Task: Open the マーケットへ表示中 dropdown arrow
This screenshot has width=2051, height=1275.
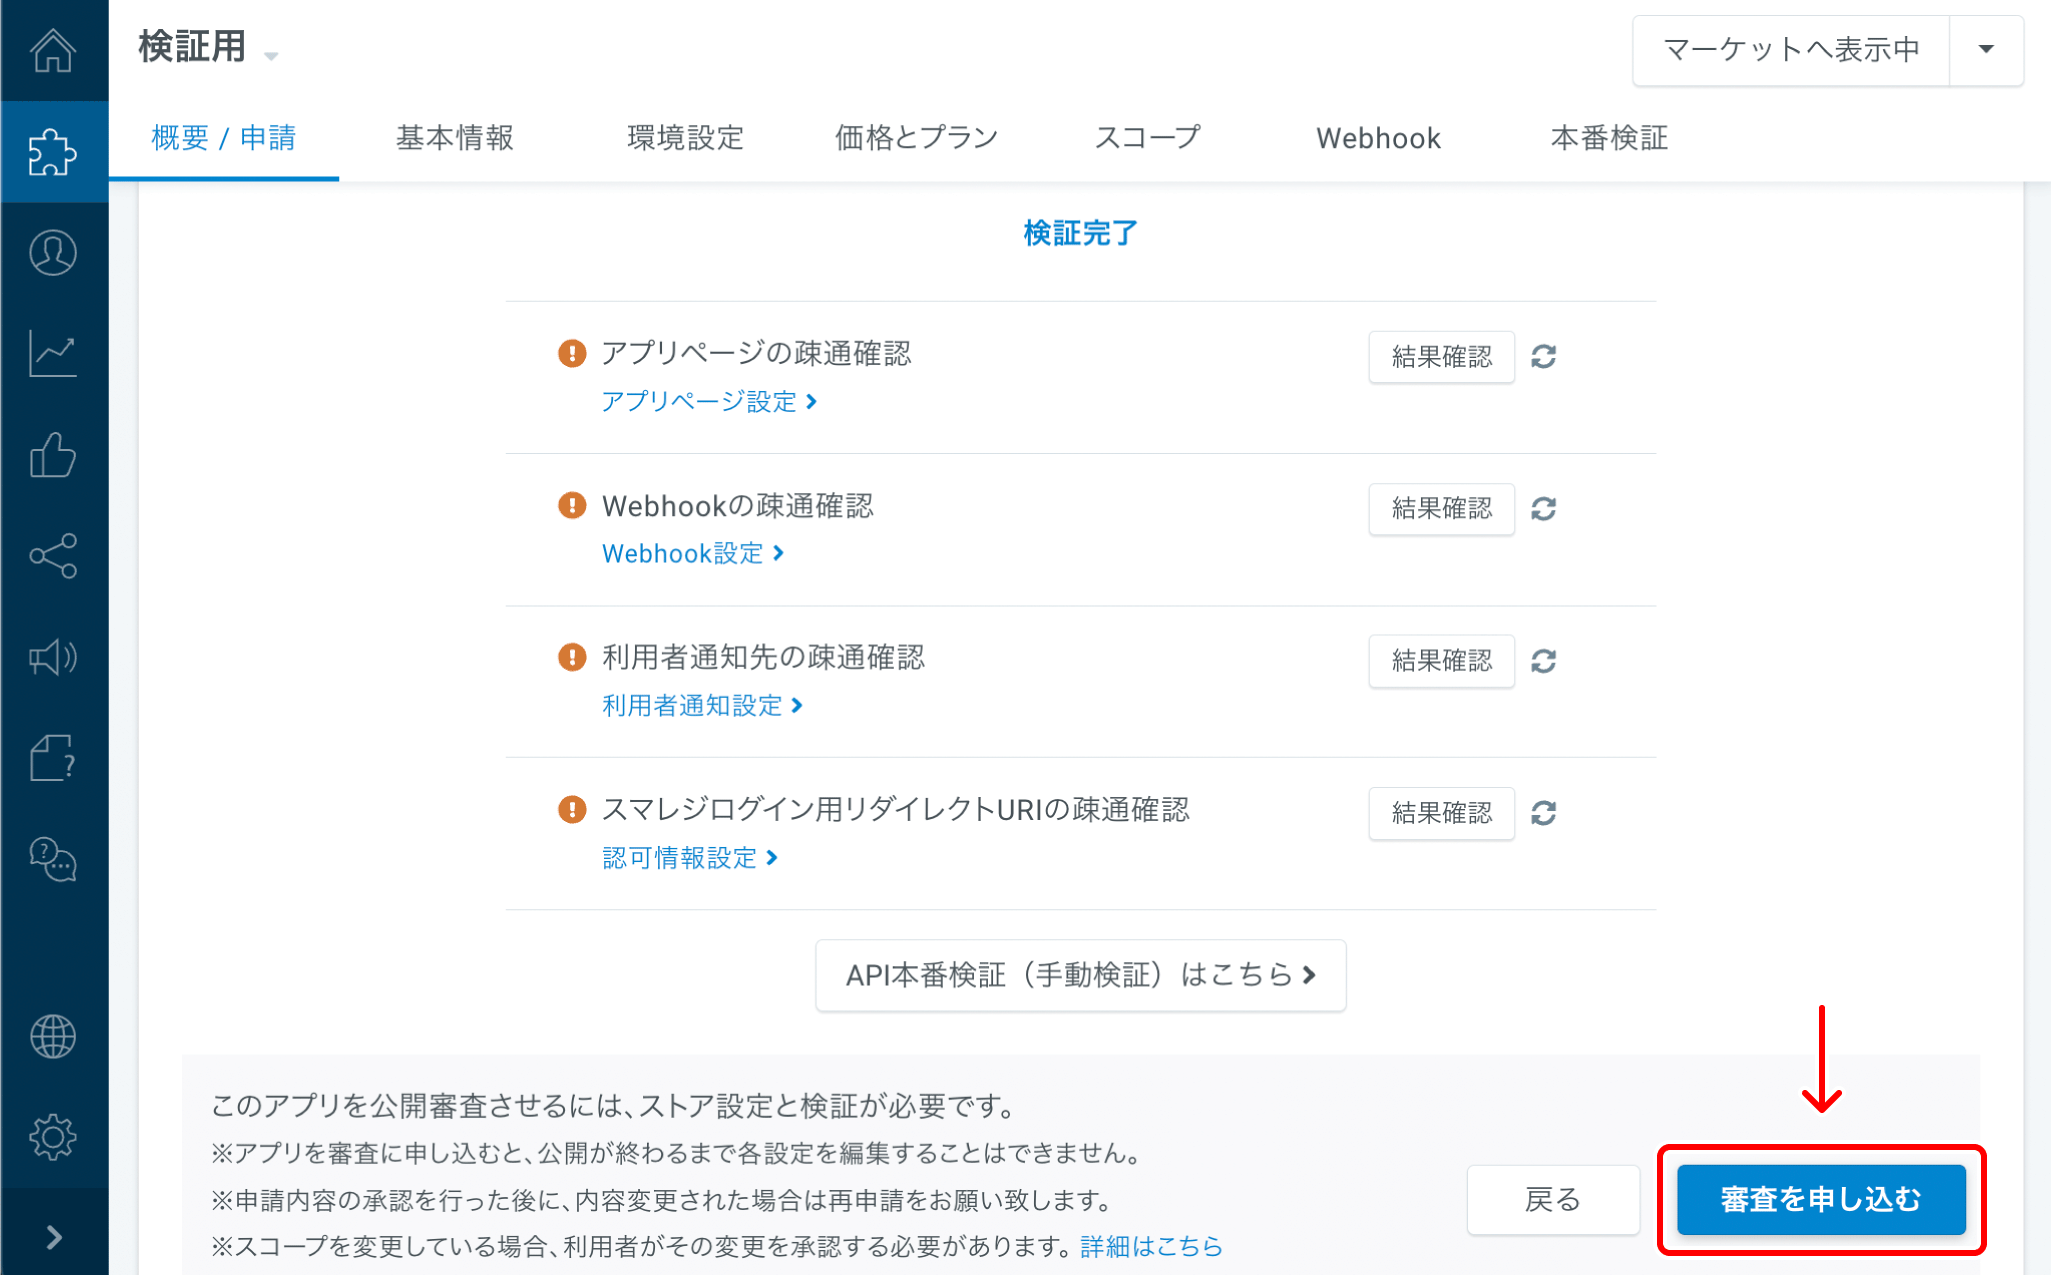Action: point(1986,50)
